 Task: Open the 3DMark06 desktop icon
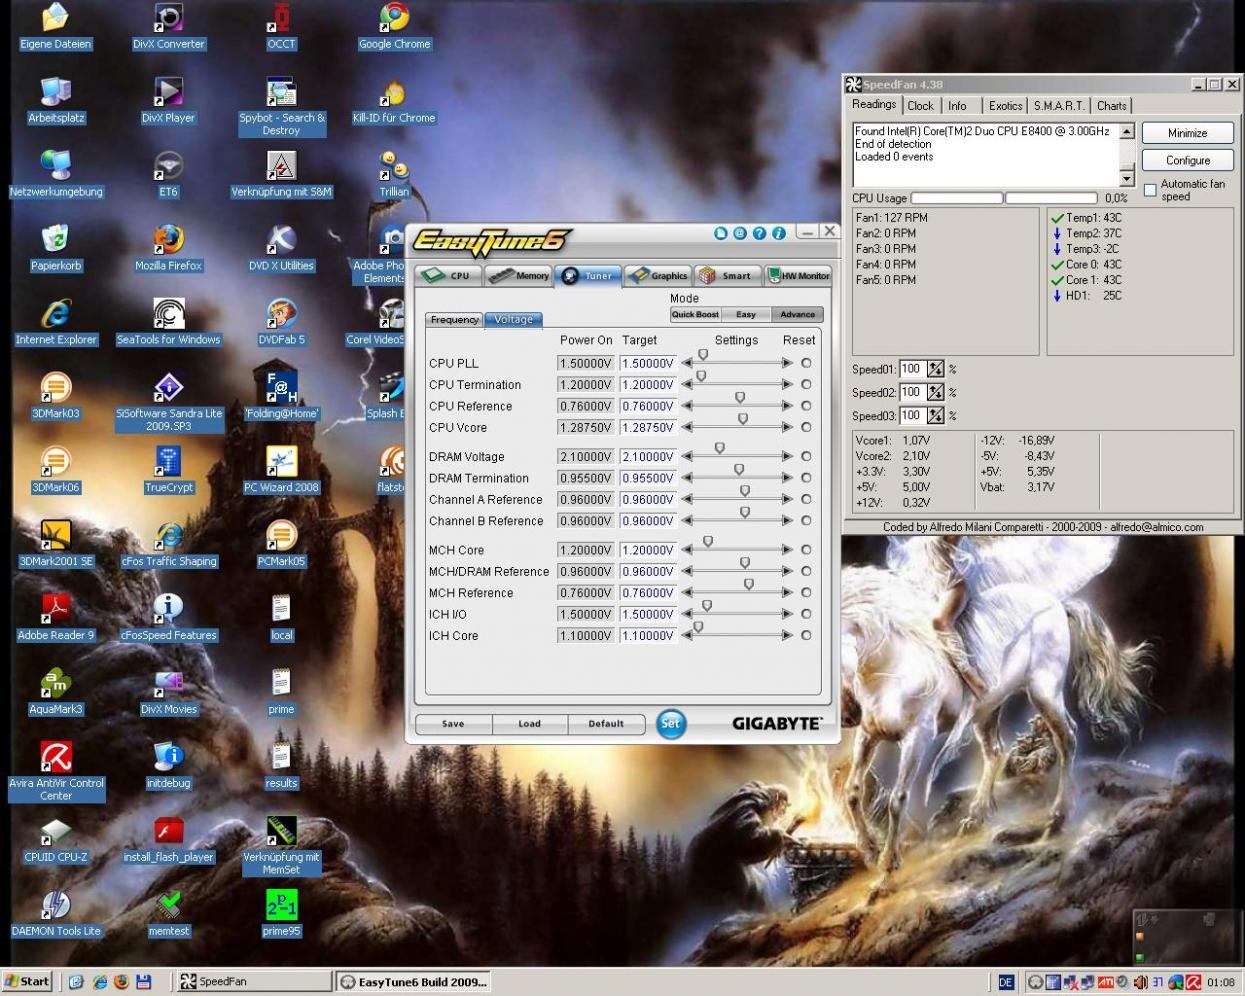[x=55, y=463]
